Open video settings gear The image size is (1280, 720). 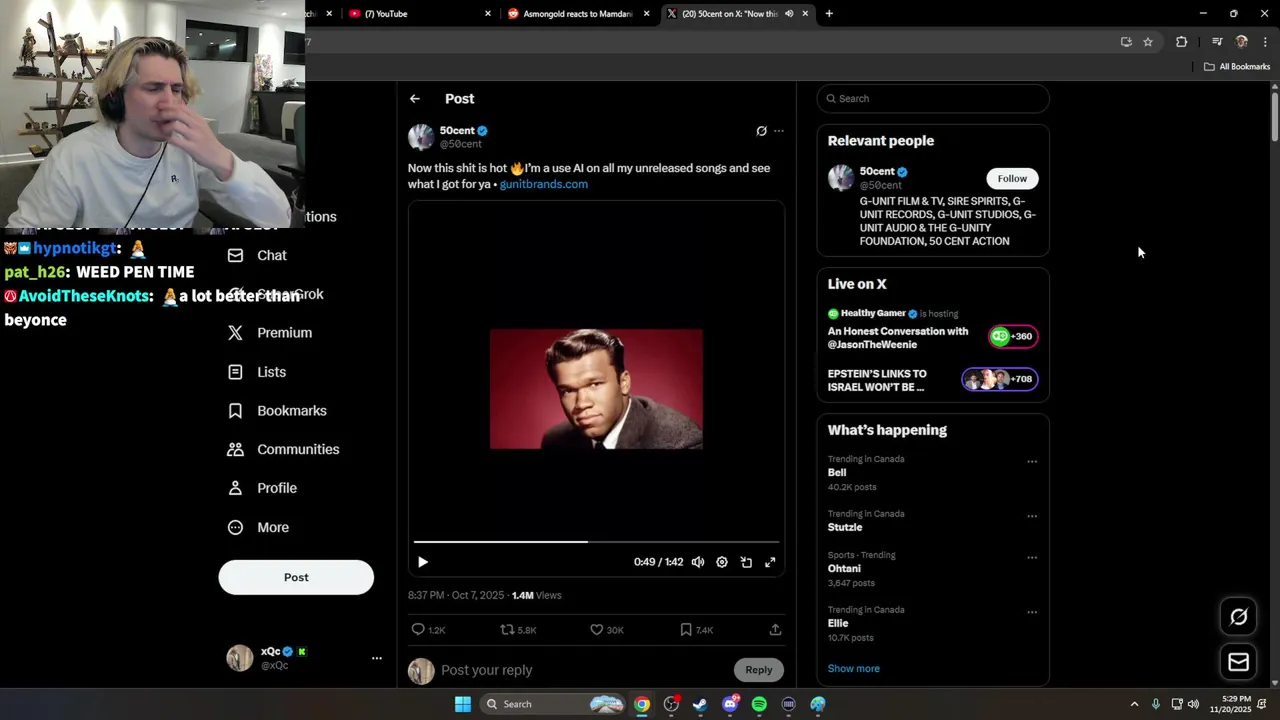point(722,562)
